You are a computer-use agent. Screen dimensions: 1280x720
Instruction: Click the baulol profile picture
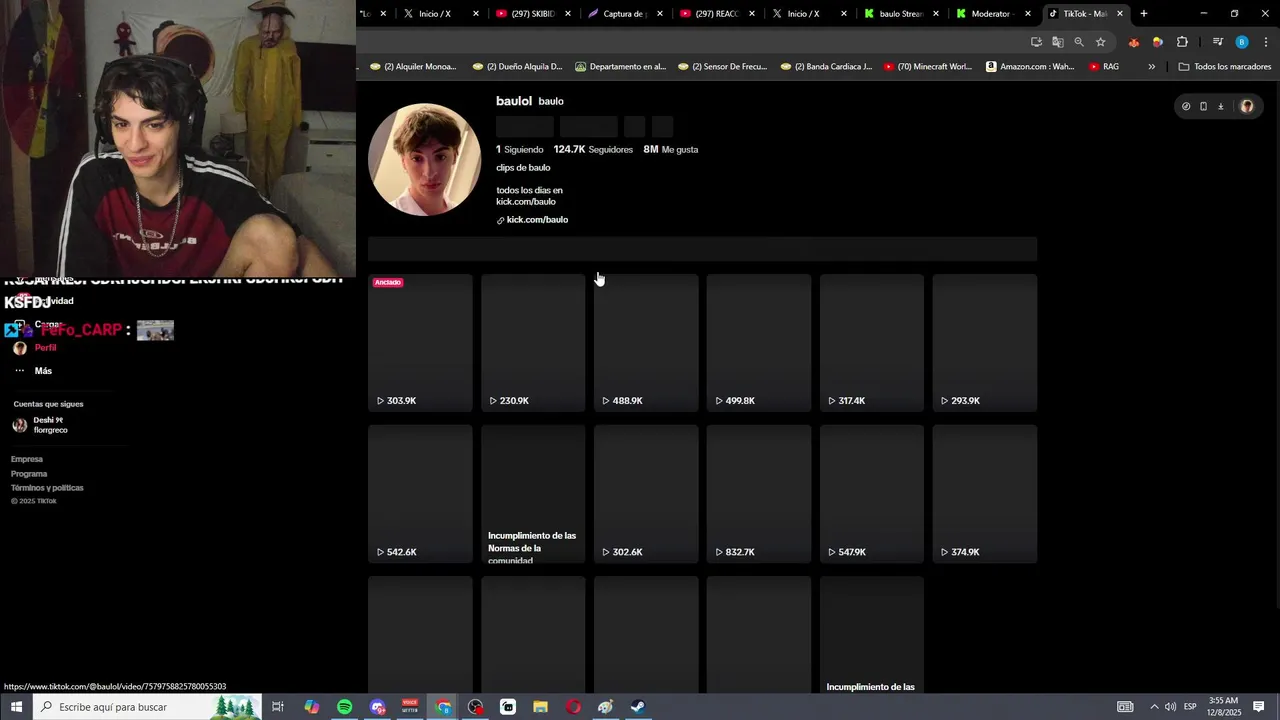click(424, 159)
